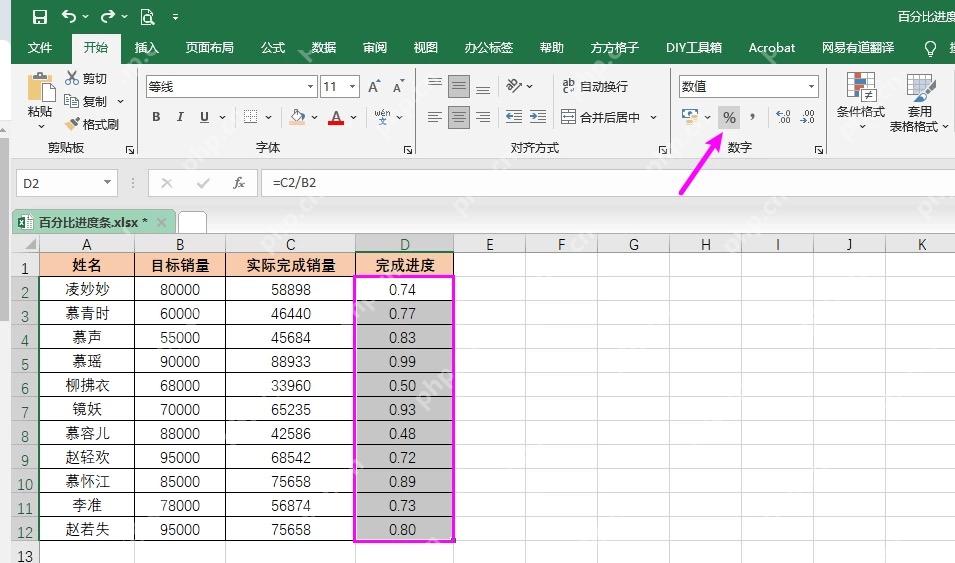Switch to the 公式 tab
This screenshot has height=563, width=955.
click(x=273, y=48)
